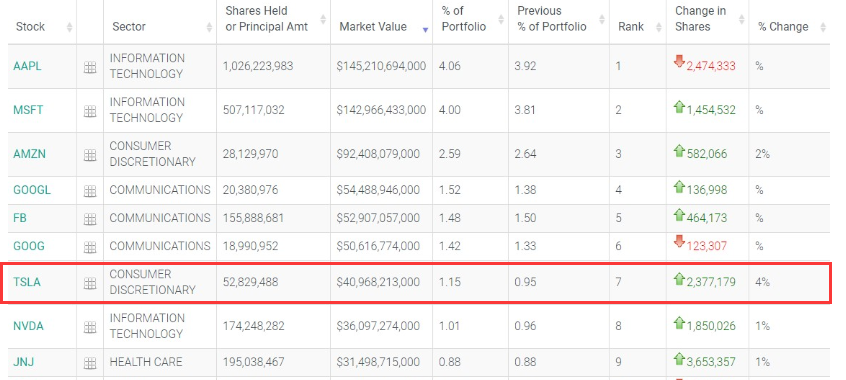This screenshot has height=380, width=846.
Task: Open the table grid icon for AAPL
Action: tap(90, 67)
